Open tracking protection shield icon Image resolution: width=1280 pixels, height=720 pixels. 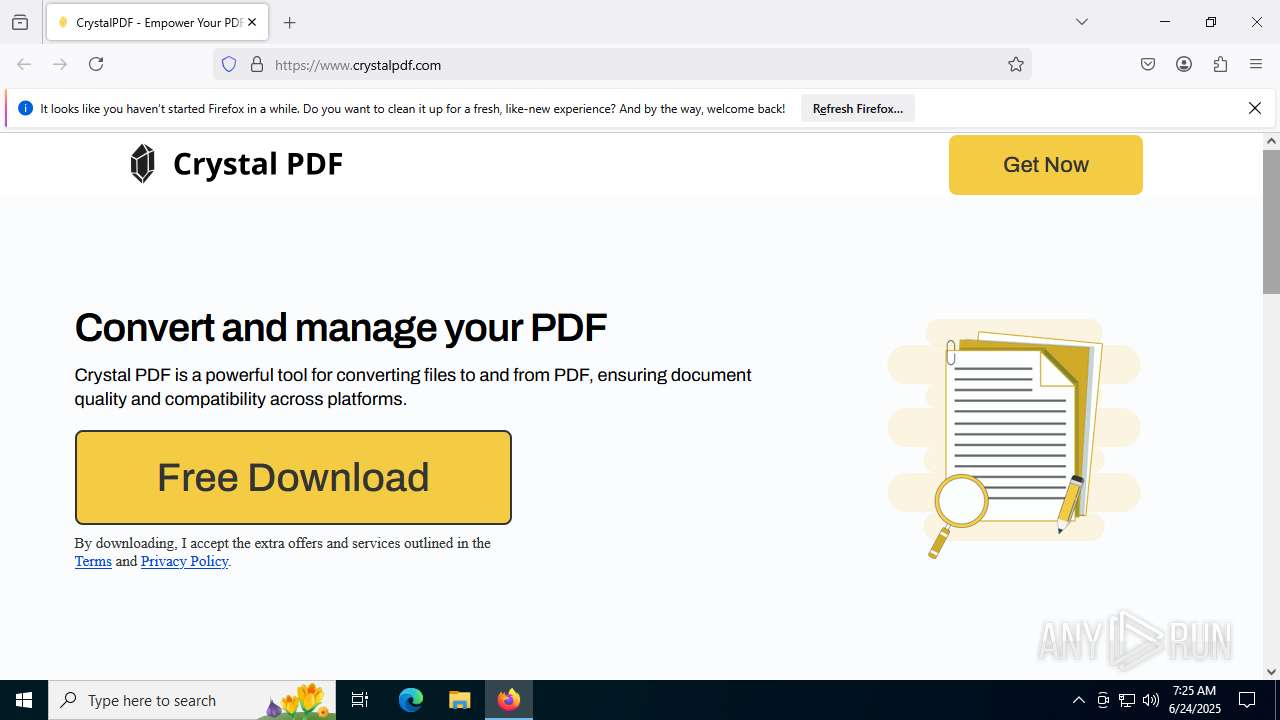coord(229,65)
